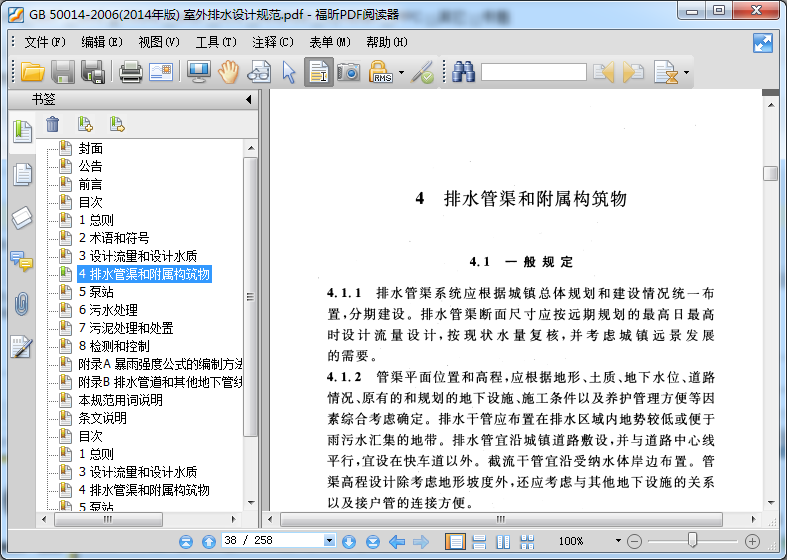Switch to continuous page view mode
Image resolution: width=787 pixels, height=560 pixels.
478,541
